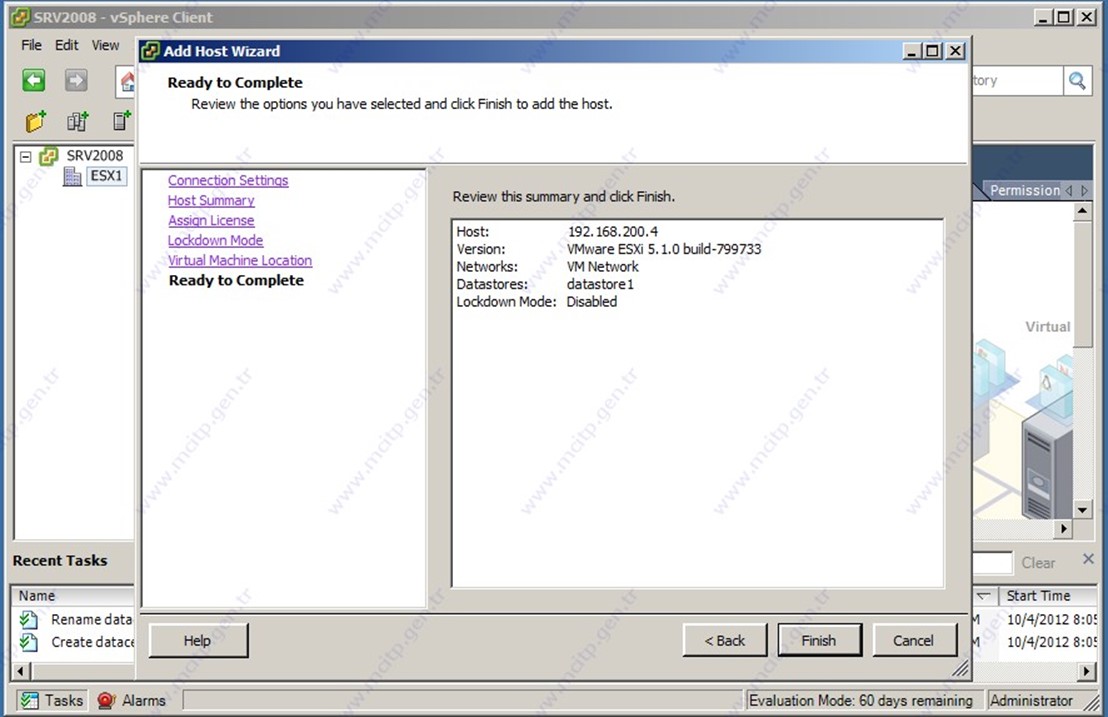Click the inventory search input field
The height and width of the screenshot is (717, 1108).
tap(1016, 81)
